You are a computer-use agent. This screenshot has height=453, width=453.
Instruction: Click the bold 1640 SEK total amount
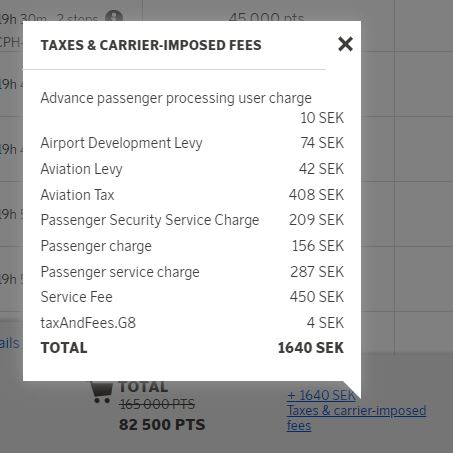click(x=311, y=348)
